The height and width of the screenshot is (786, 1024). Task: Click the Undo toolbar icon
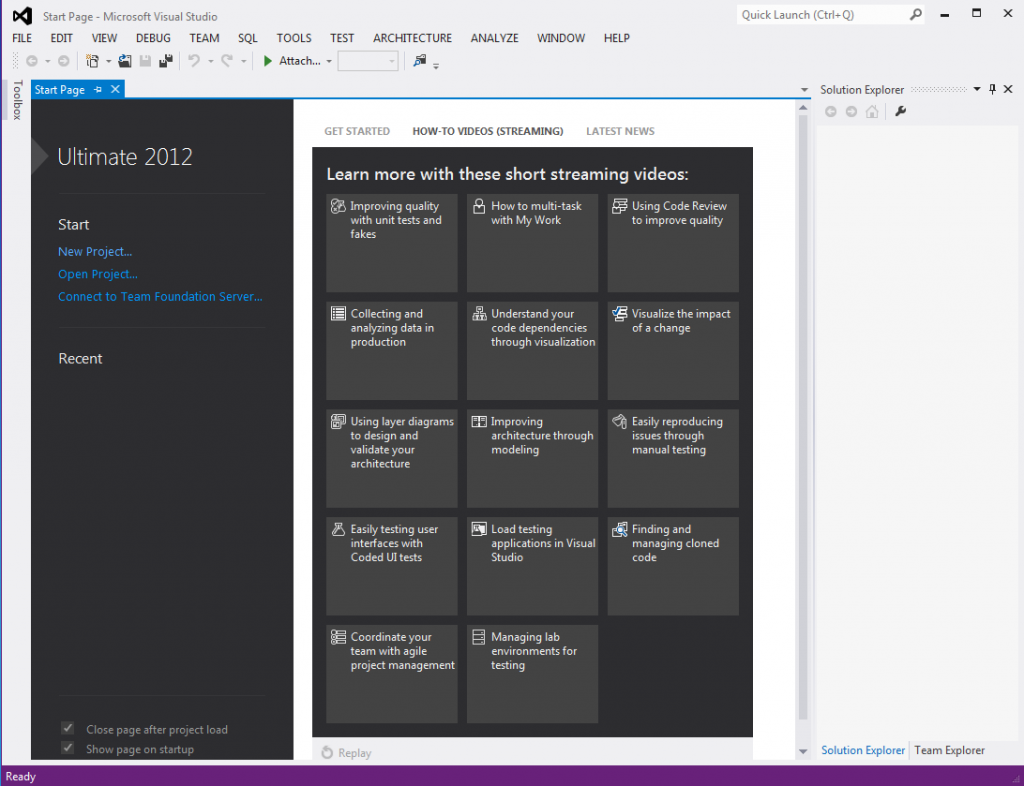194,61
